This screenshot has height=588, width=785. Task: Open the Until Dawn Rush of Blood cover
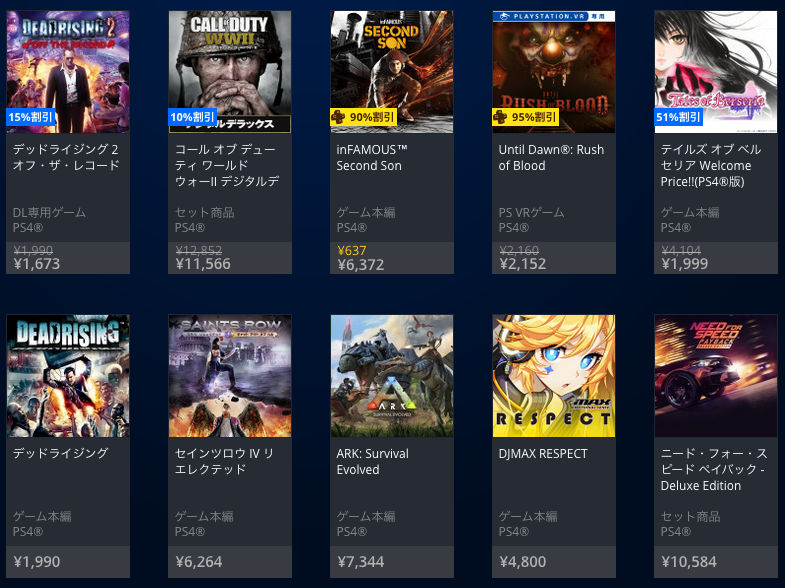click(x=554, y=72)
